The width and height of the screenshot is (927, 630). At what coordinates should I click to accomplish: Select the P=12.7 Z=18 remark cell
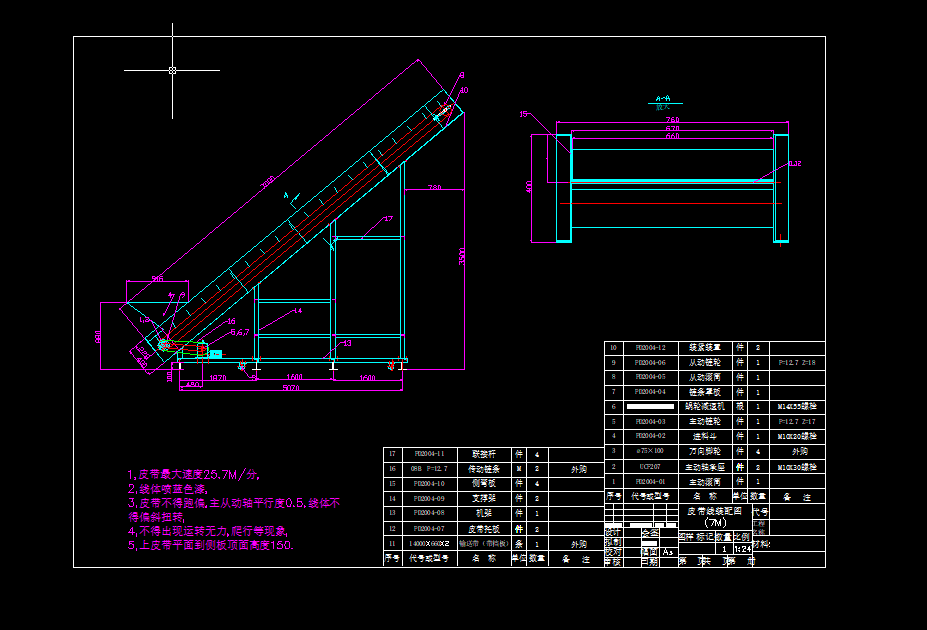(797, 362)
